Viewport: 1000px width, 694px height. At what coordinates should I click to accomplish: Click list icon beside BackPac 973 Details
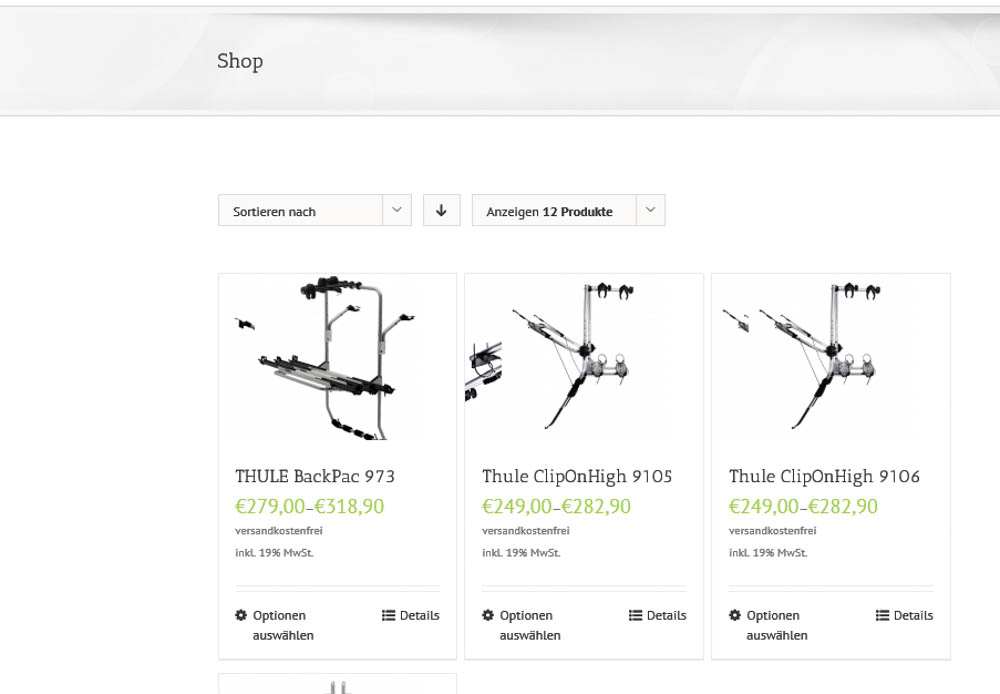coord(389,615)
